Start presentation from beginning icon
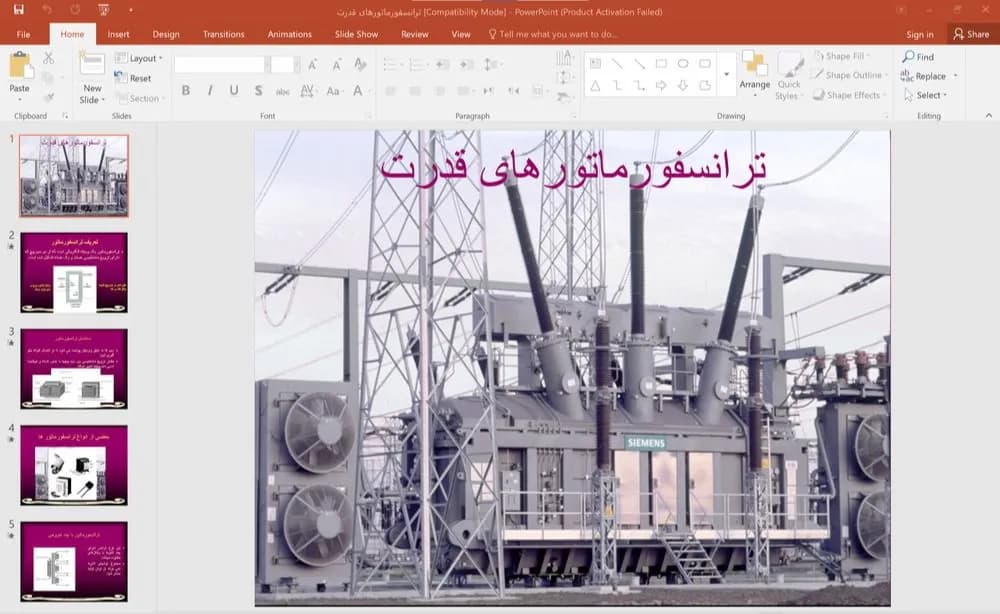 pos(103,10)
